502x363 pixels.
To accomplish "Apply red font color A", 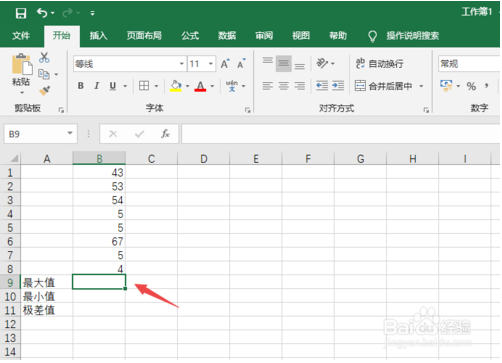I will pos(200,86).
